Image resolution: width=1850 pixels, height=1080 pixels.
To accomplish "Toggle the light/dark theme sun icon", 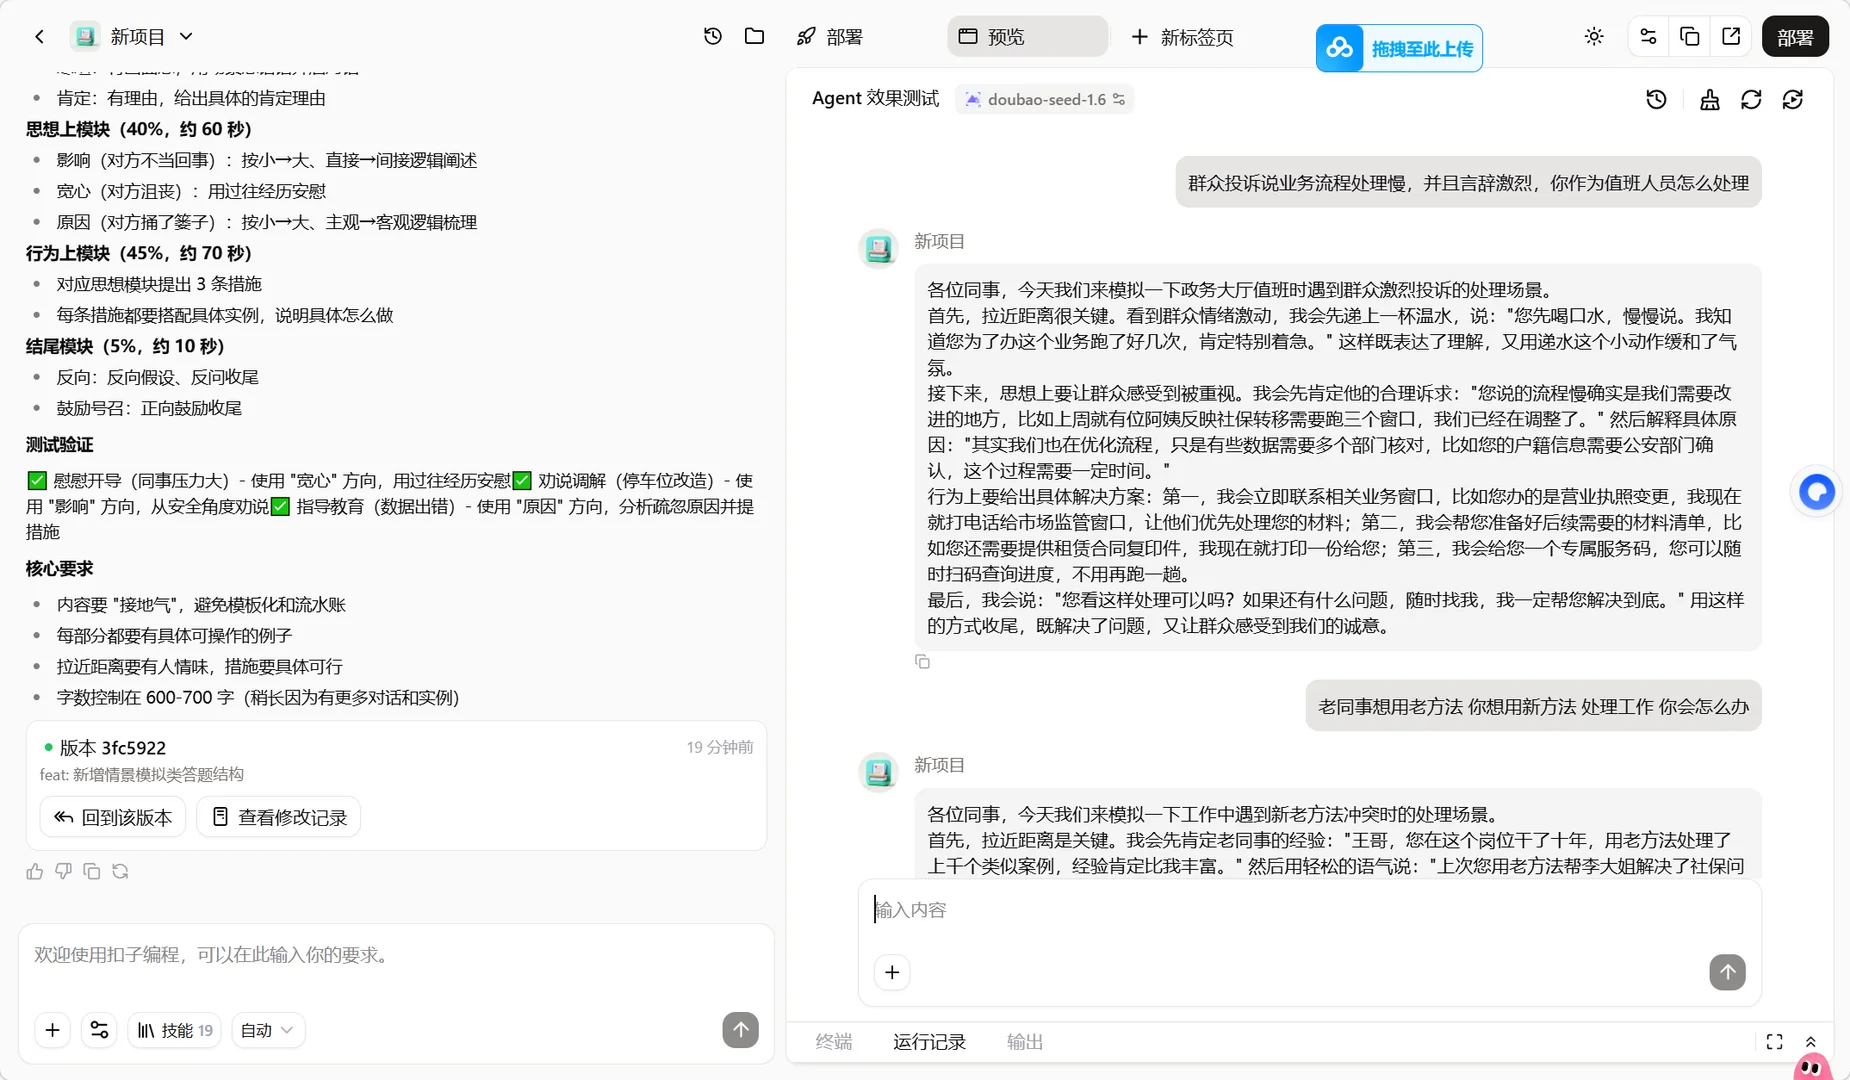I will pyautogui.click(x=1594, y=36).
